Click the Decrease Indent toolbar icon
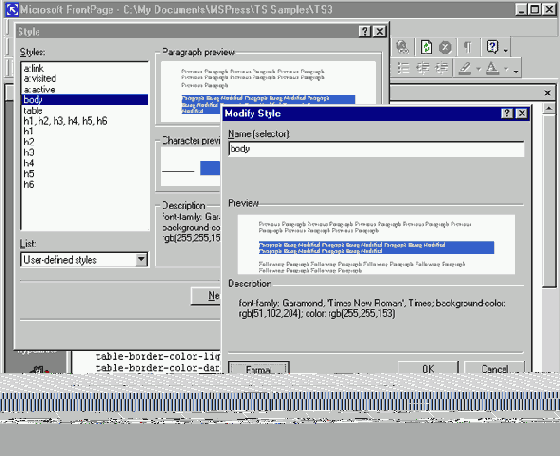Screen dimensions: 560x456 tap(422, 67)
